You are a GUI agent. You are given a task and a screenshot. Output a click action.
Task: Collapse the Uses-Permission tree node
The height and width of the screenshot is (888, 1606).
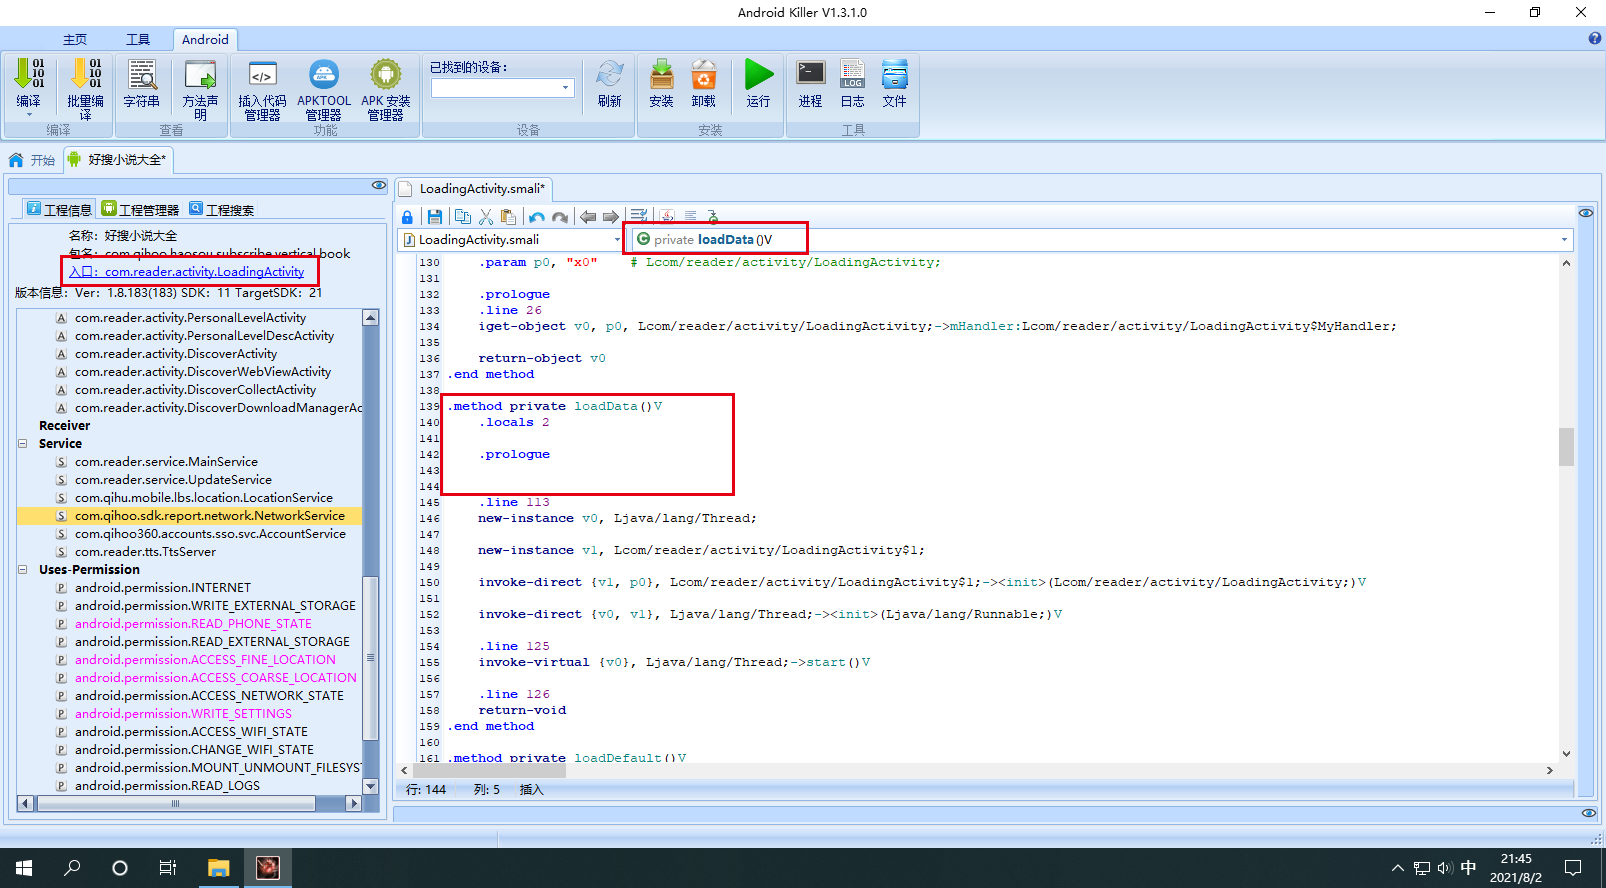[22, 569]
